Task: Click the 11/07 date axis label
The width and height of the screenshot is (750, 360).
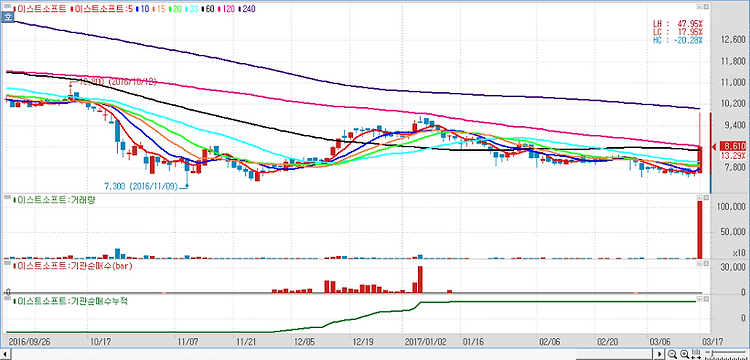Action: pyautogui.click(x=188, y=341)
